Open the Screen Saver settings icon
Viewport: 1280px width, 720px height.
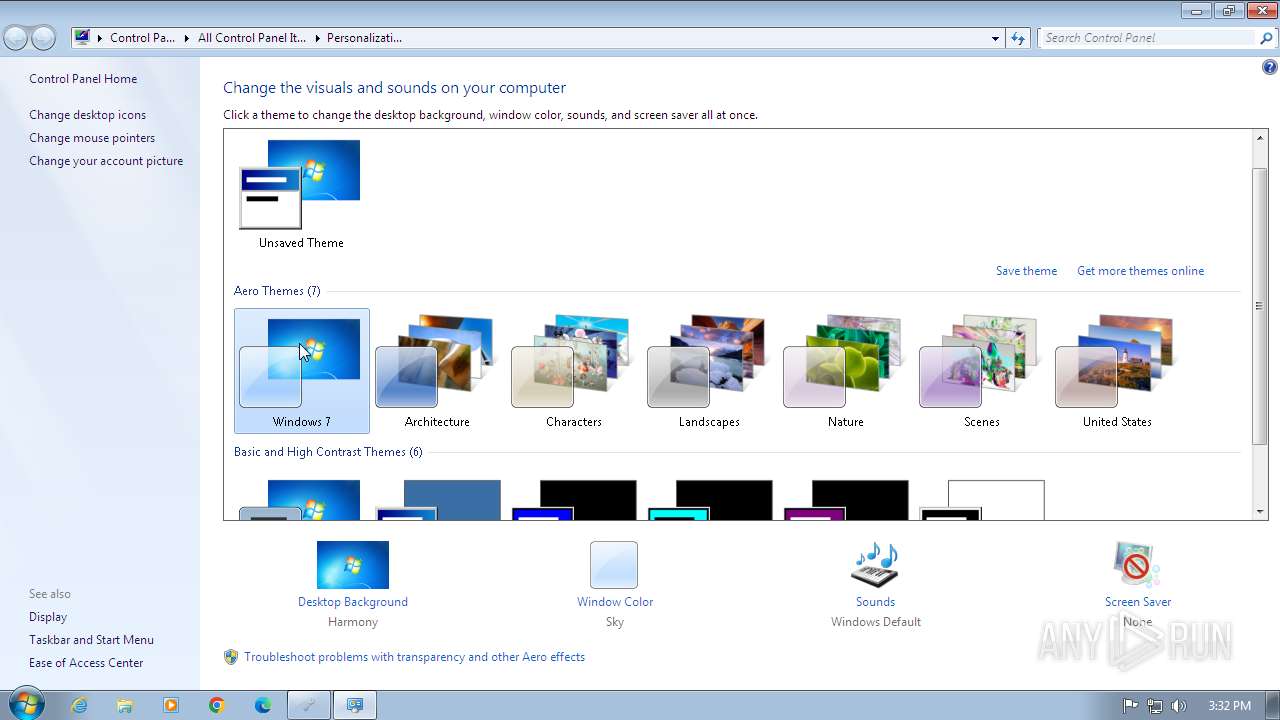[x=1137, y=565]
